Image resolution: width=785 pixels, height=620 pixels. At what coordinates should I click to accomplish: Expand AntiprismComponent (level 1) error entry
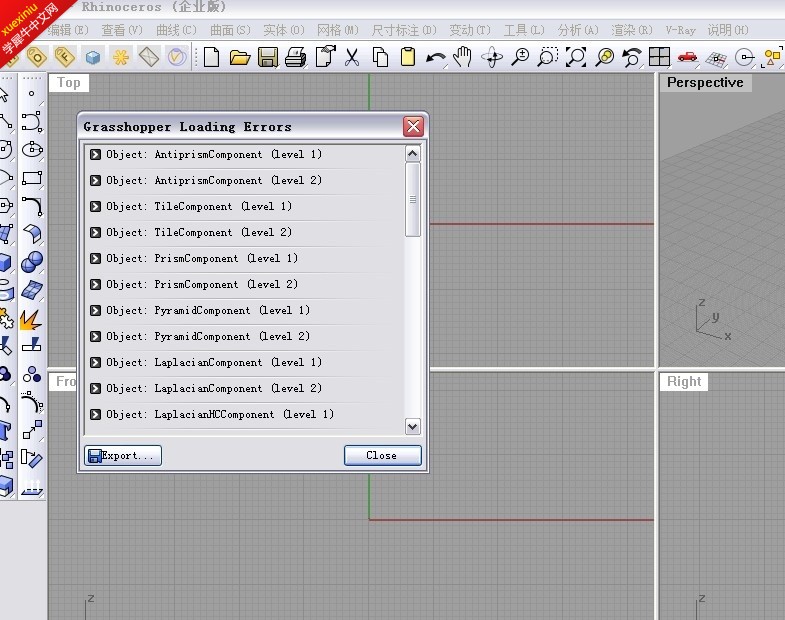[x=95, y=154]
